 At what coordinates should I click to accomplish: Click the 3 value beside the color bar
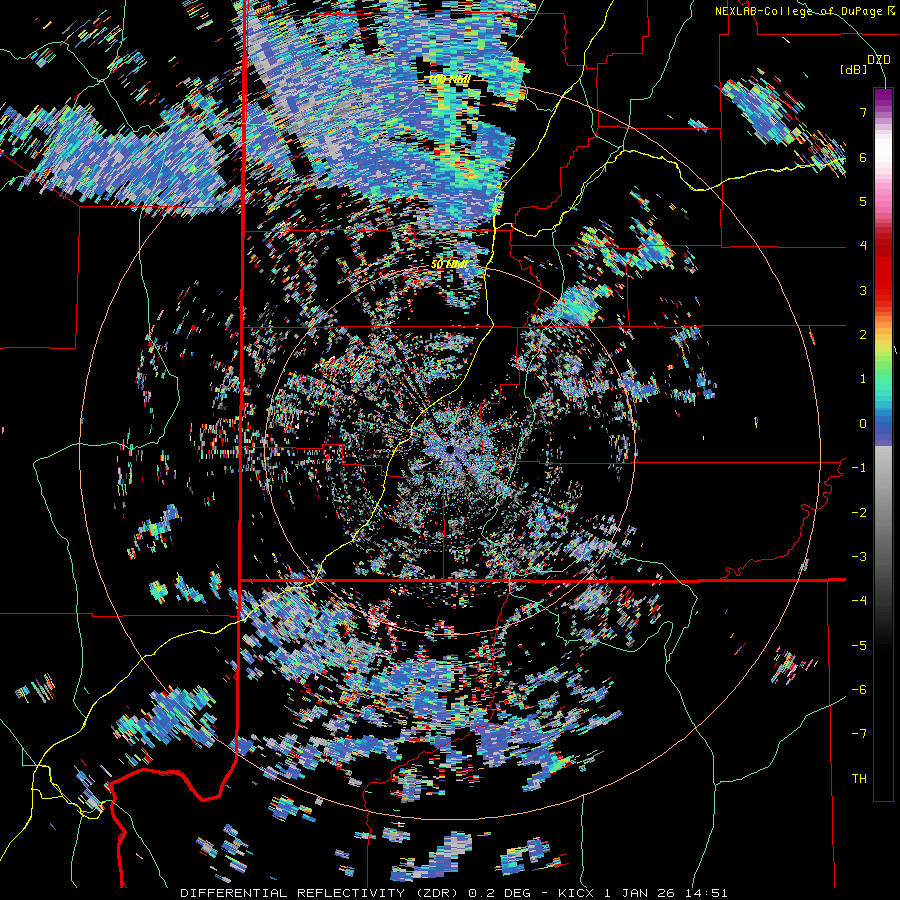point(863,290)
